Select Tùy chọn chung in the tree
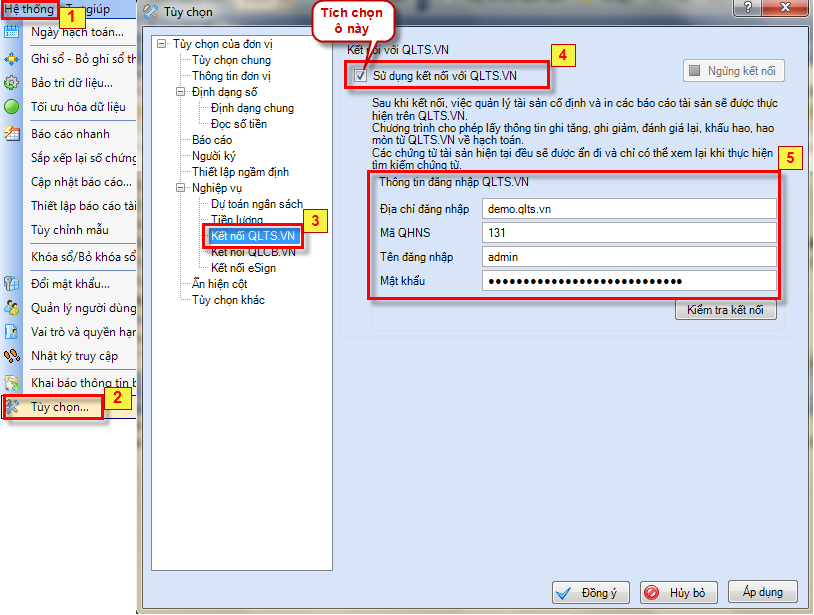This screenshot has width=814, height=615. [x=232, y=60]
